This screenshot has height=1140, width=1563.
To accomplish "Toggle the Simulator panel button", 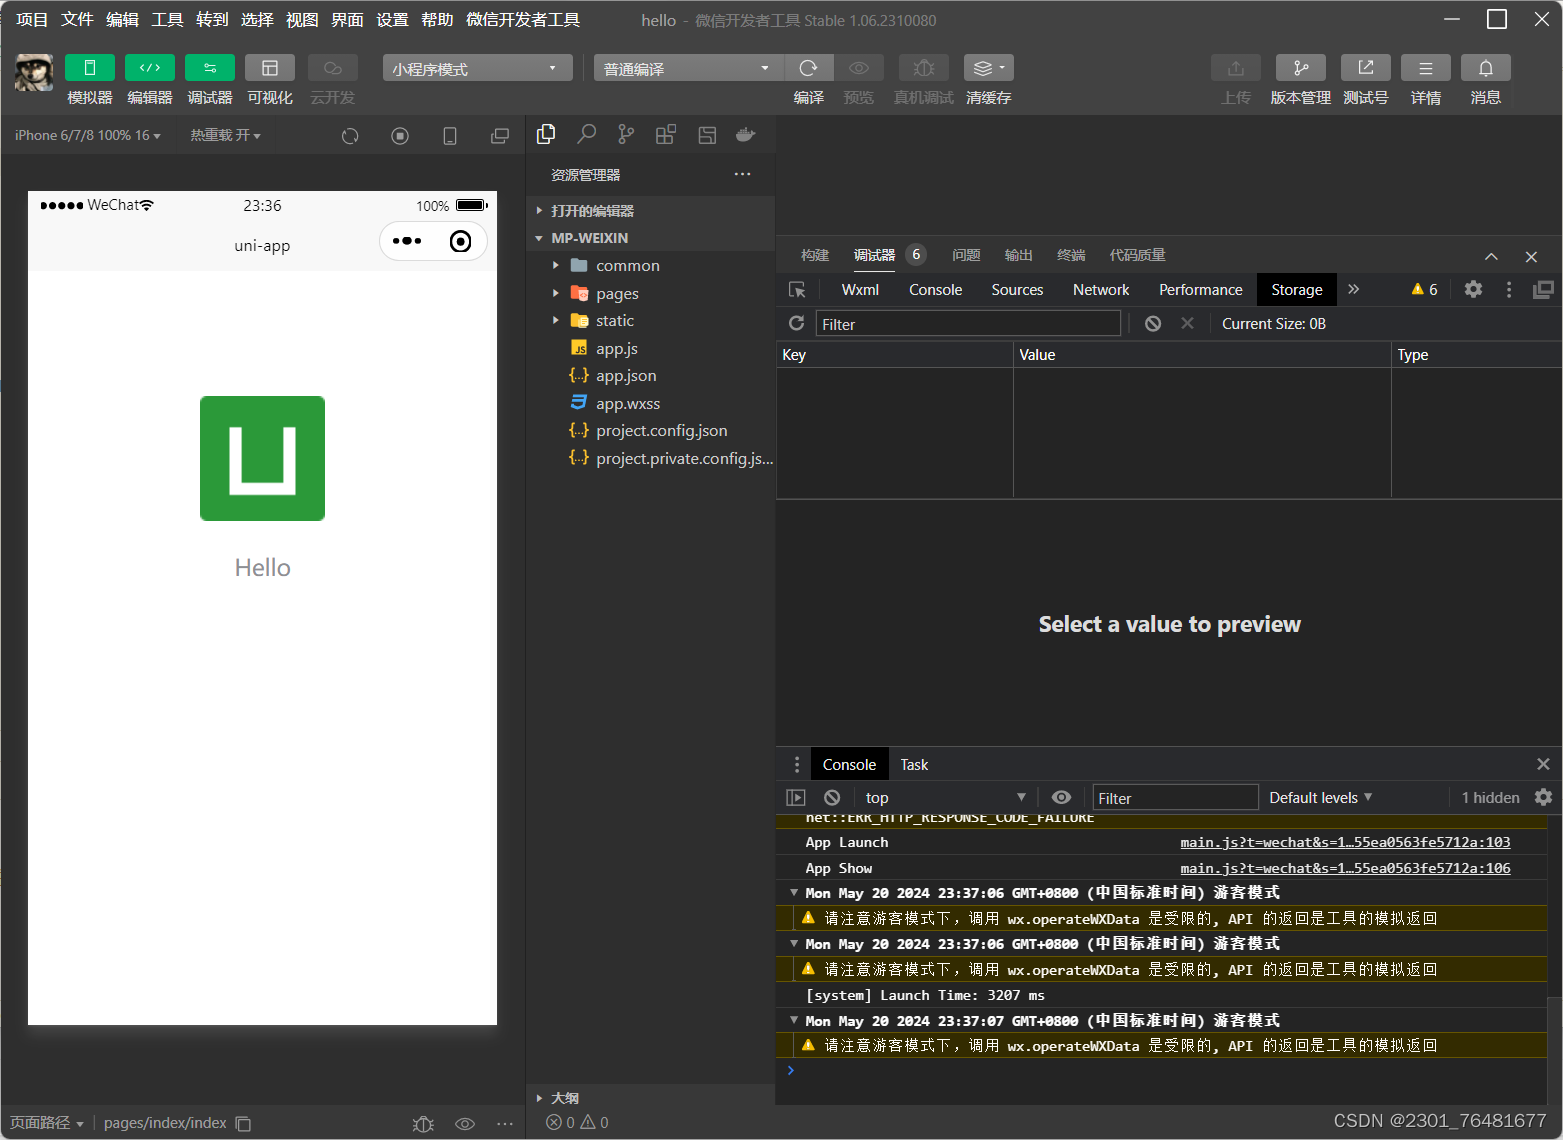I will [90, 68].
